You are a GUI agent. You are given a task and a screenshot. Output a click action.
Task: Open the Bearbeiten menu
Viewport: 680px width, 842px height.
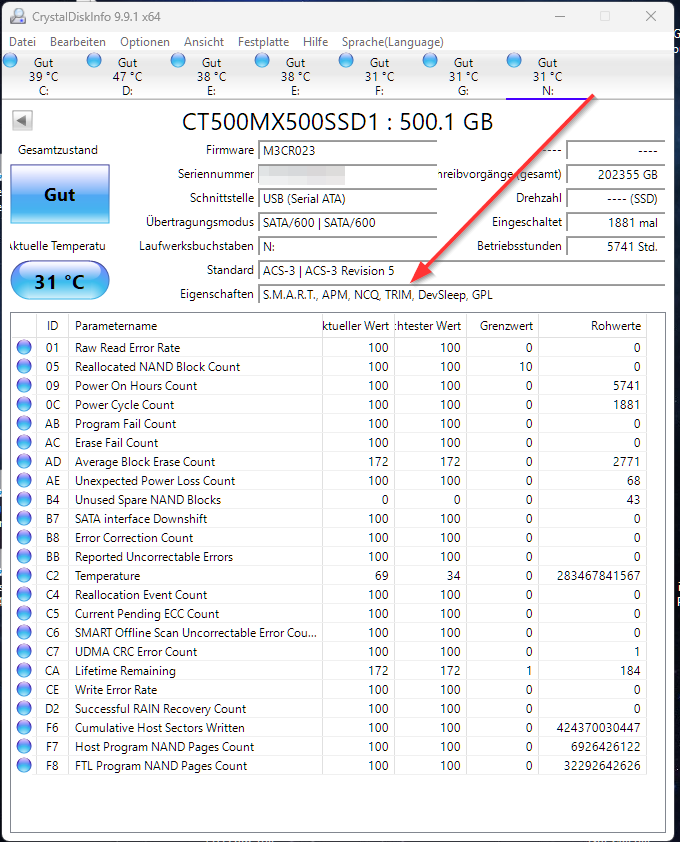(x=78, y=42)
